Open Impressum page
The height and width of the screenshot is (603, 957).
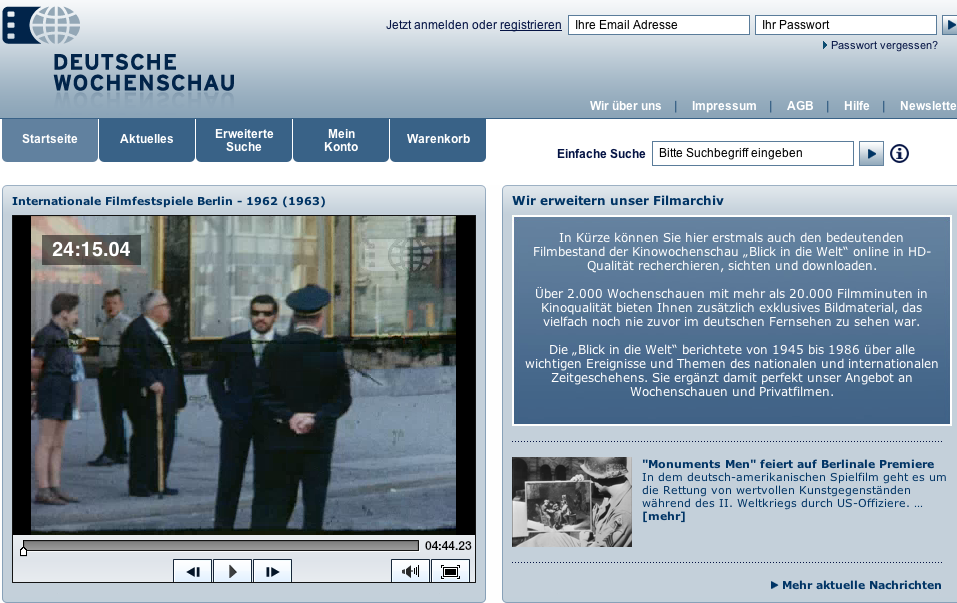click(724, 106)
